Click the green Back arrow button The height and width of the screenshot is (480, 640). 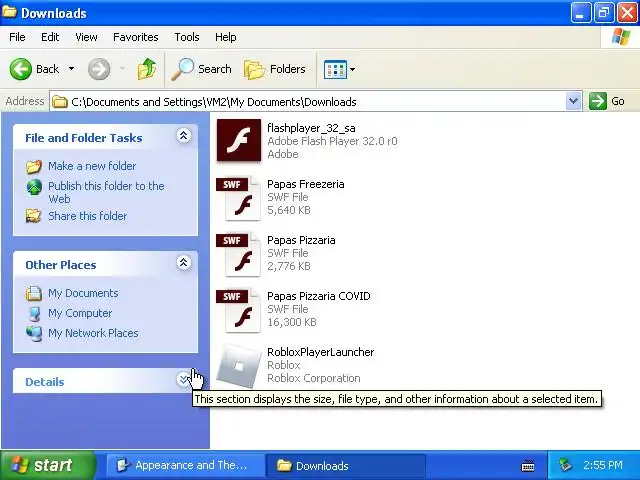coord(20,69)
